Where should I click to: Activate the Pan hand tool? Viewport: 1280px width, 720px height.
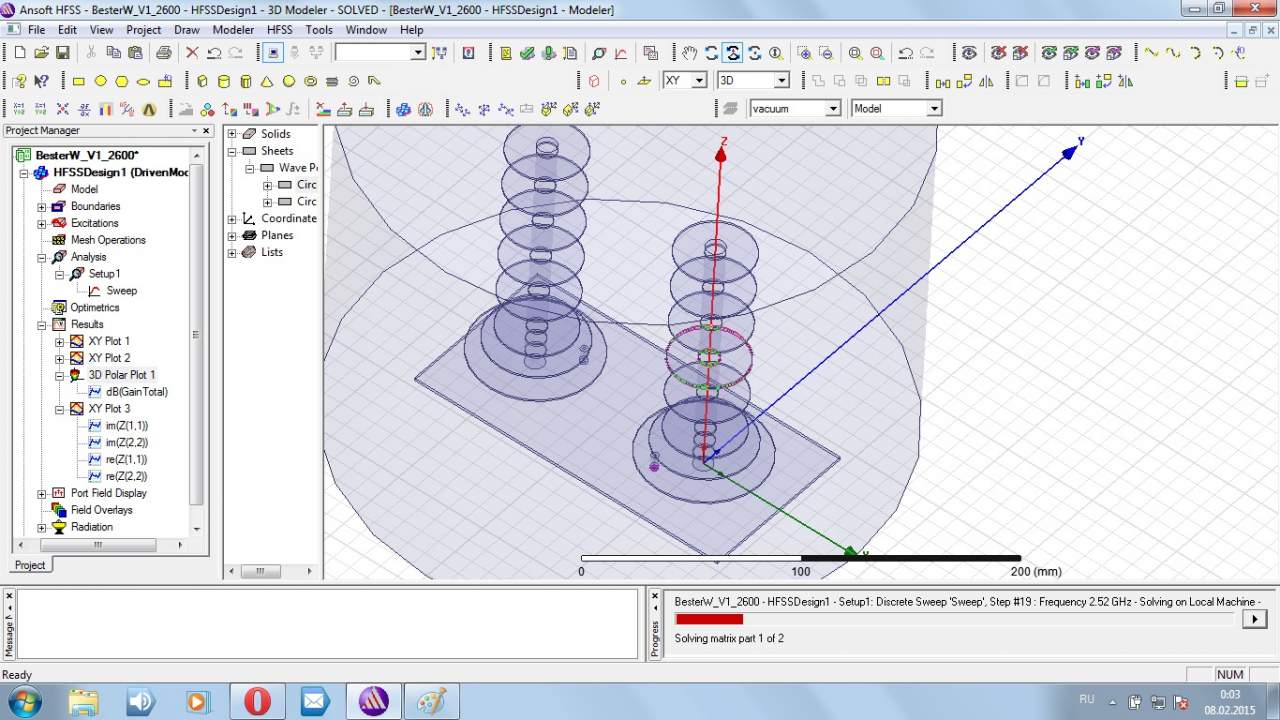[690, 53]
